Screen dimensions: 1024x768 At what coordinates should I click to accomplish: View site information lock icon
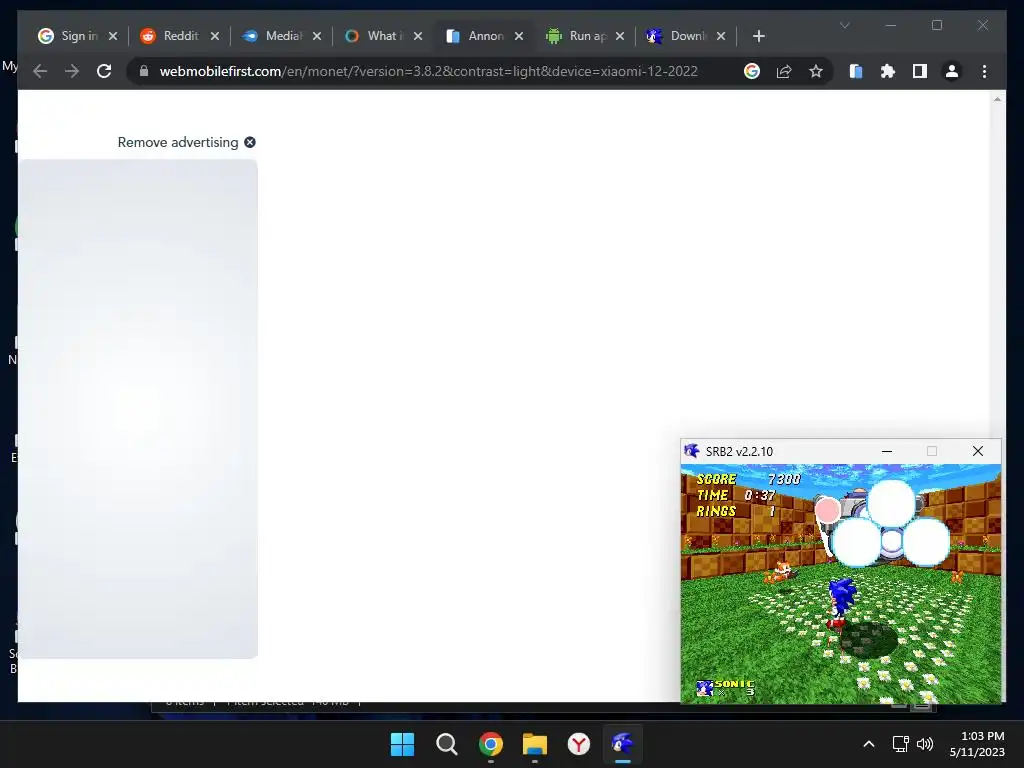[x=144, y=71]
